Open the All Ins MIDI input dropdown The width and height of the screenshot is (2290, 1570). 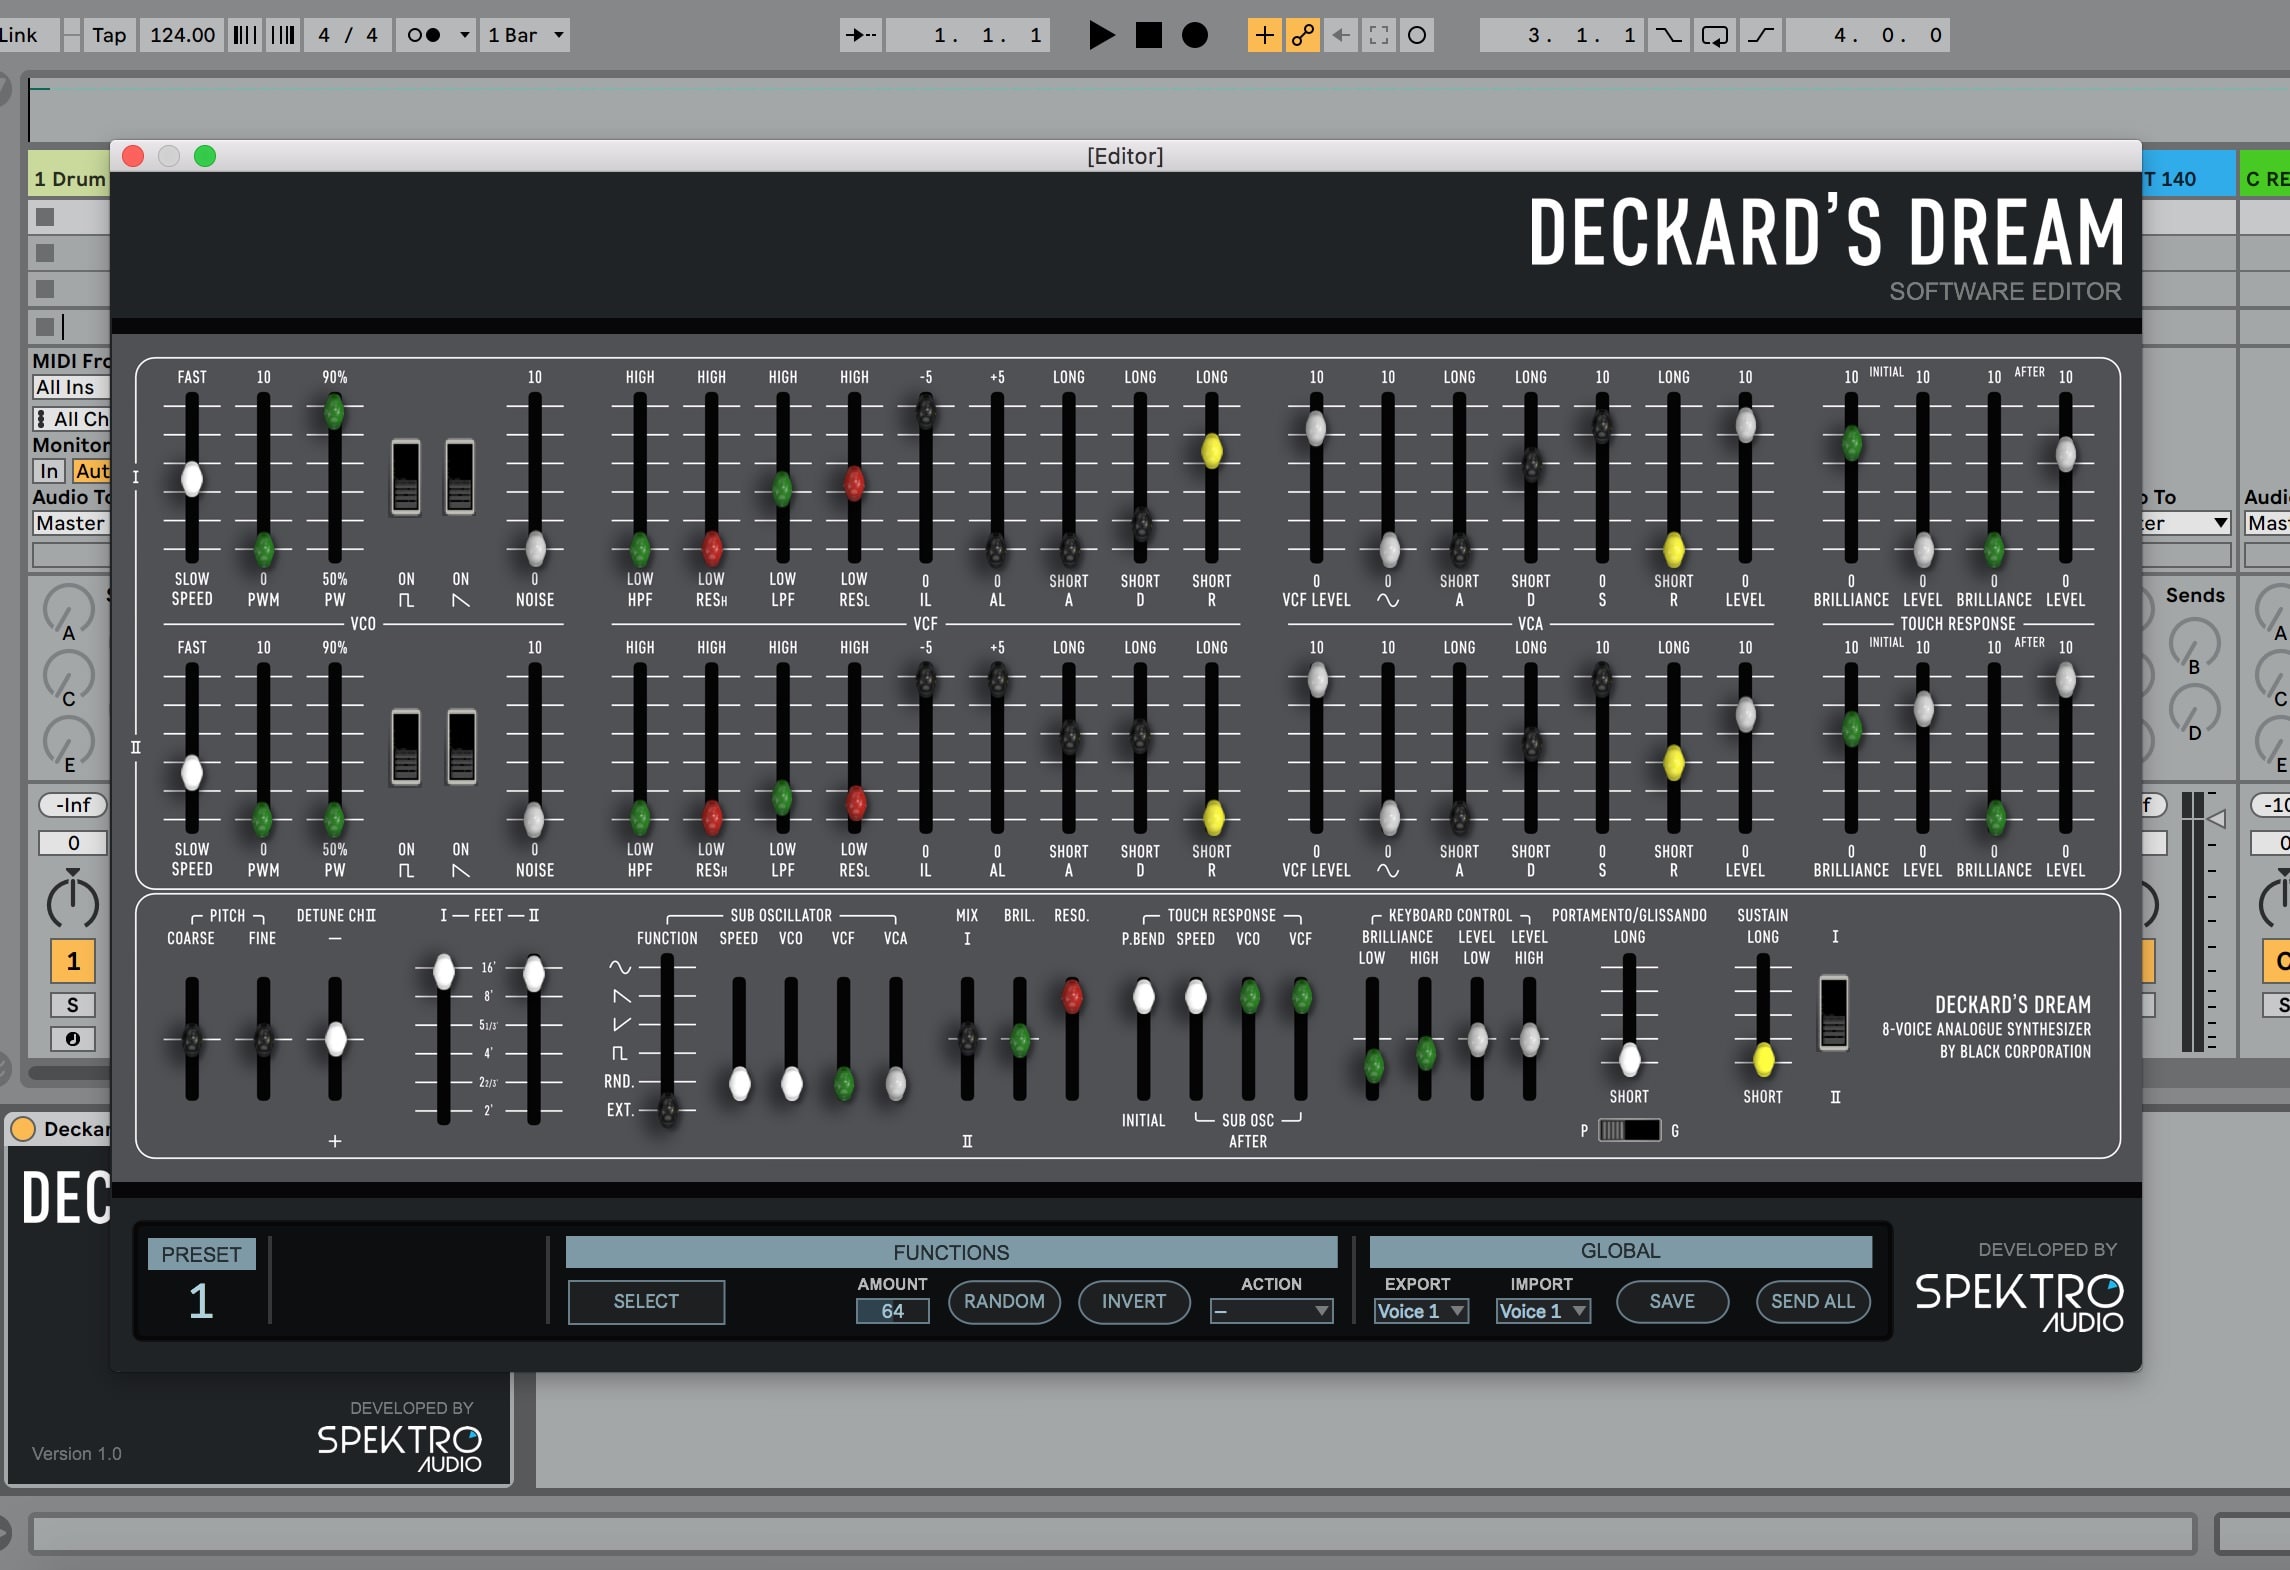click(x=70, y=388)
